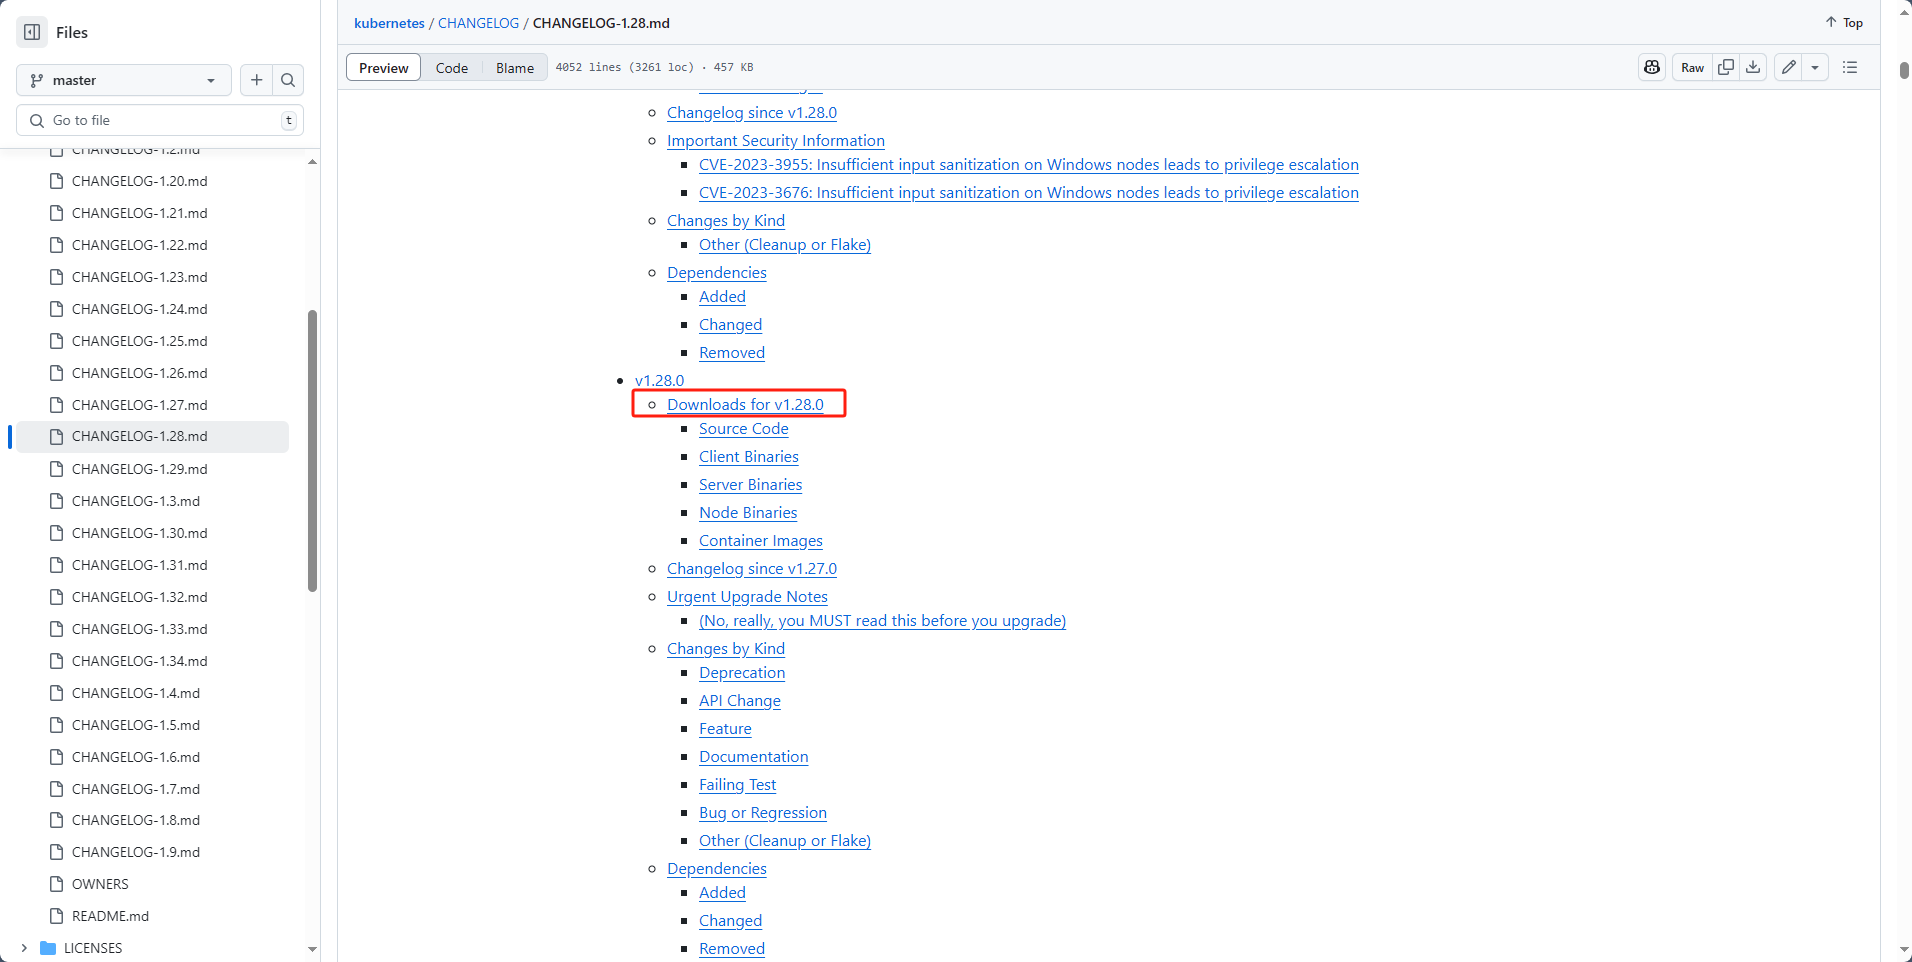Open README.md in file tree
The height and width of the screenshot is (962, 1912).
tap(110, 916)
